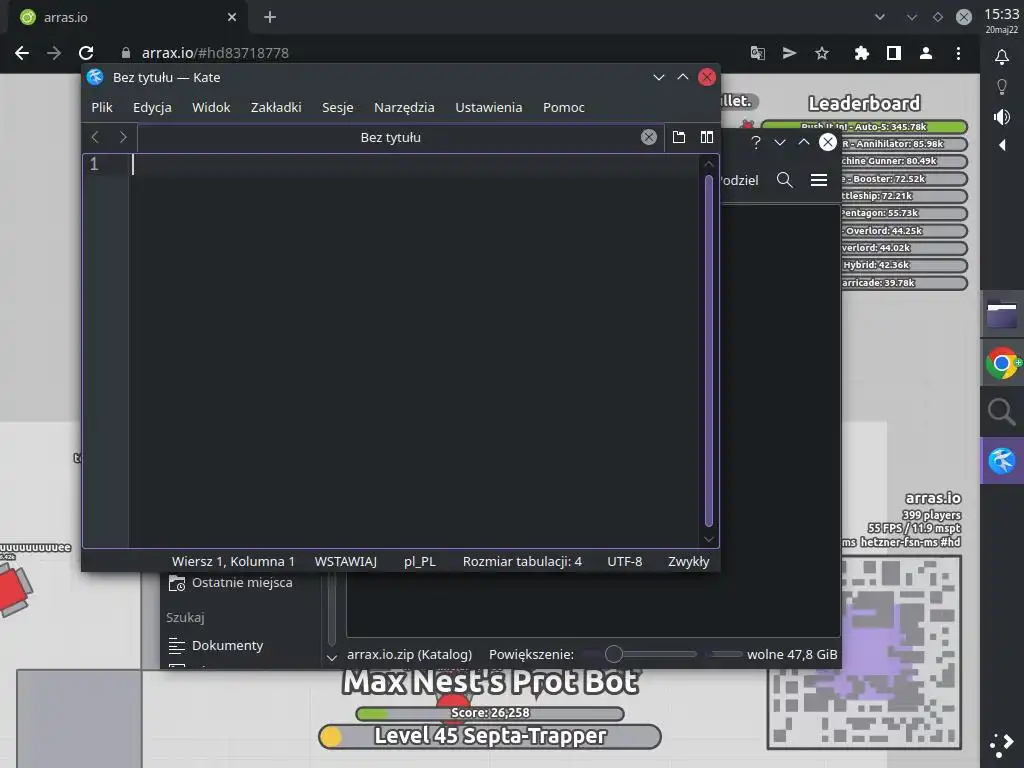Viewport: 1024px width, 768px height.
Task: Click scroll down arrow in Kate editor
Action: click(709, 539)
